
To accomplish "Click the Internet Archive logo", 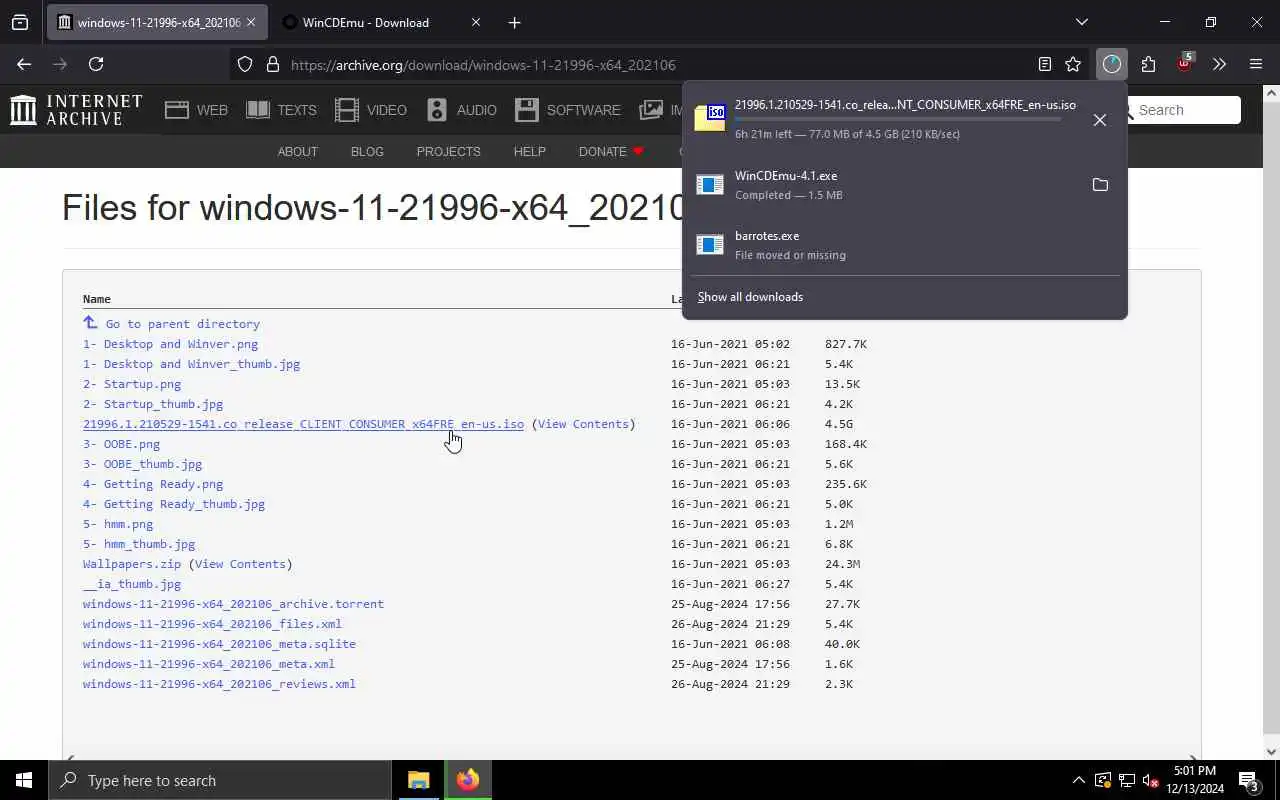I will click(x=76, y=110).
